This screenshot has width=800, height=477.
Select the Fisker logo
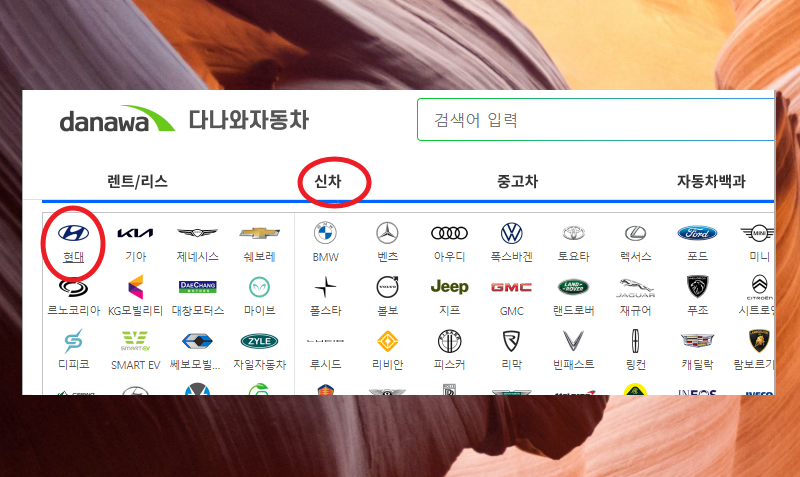point(449,341)
